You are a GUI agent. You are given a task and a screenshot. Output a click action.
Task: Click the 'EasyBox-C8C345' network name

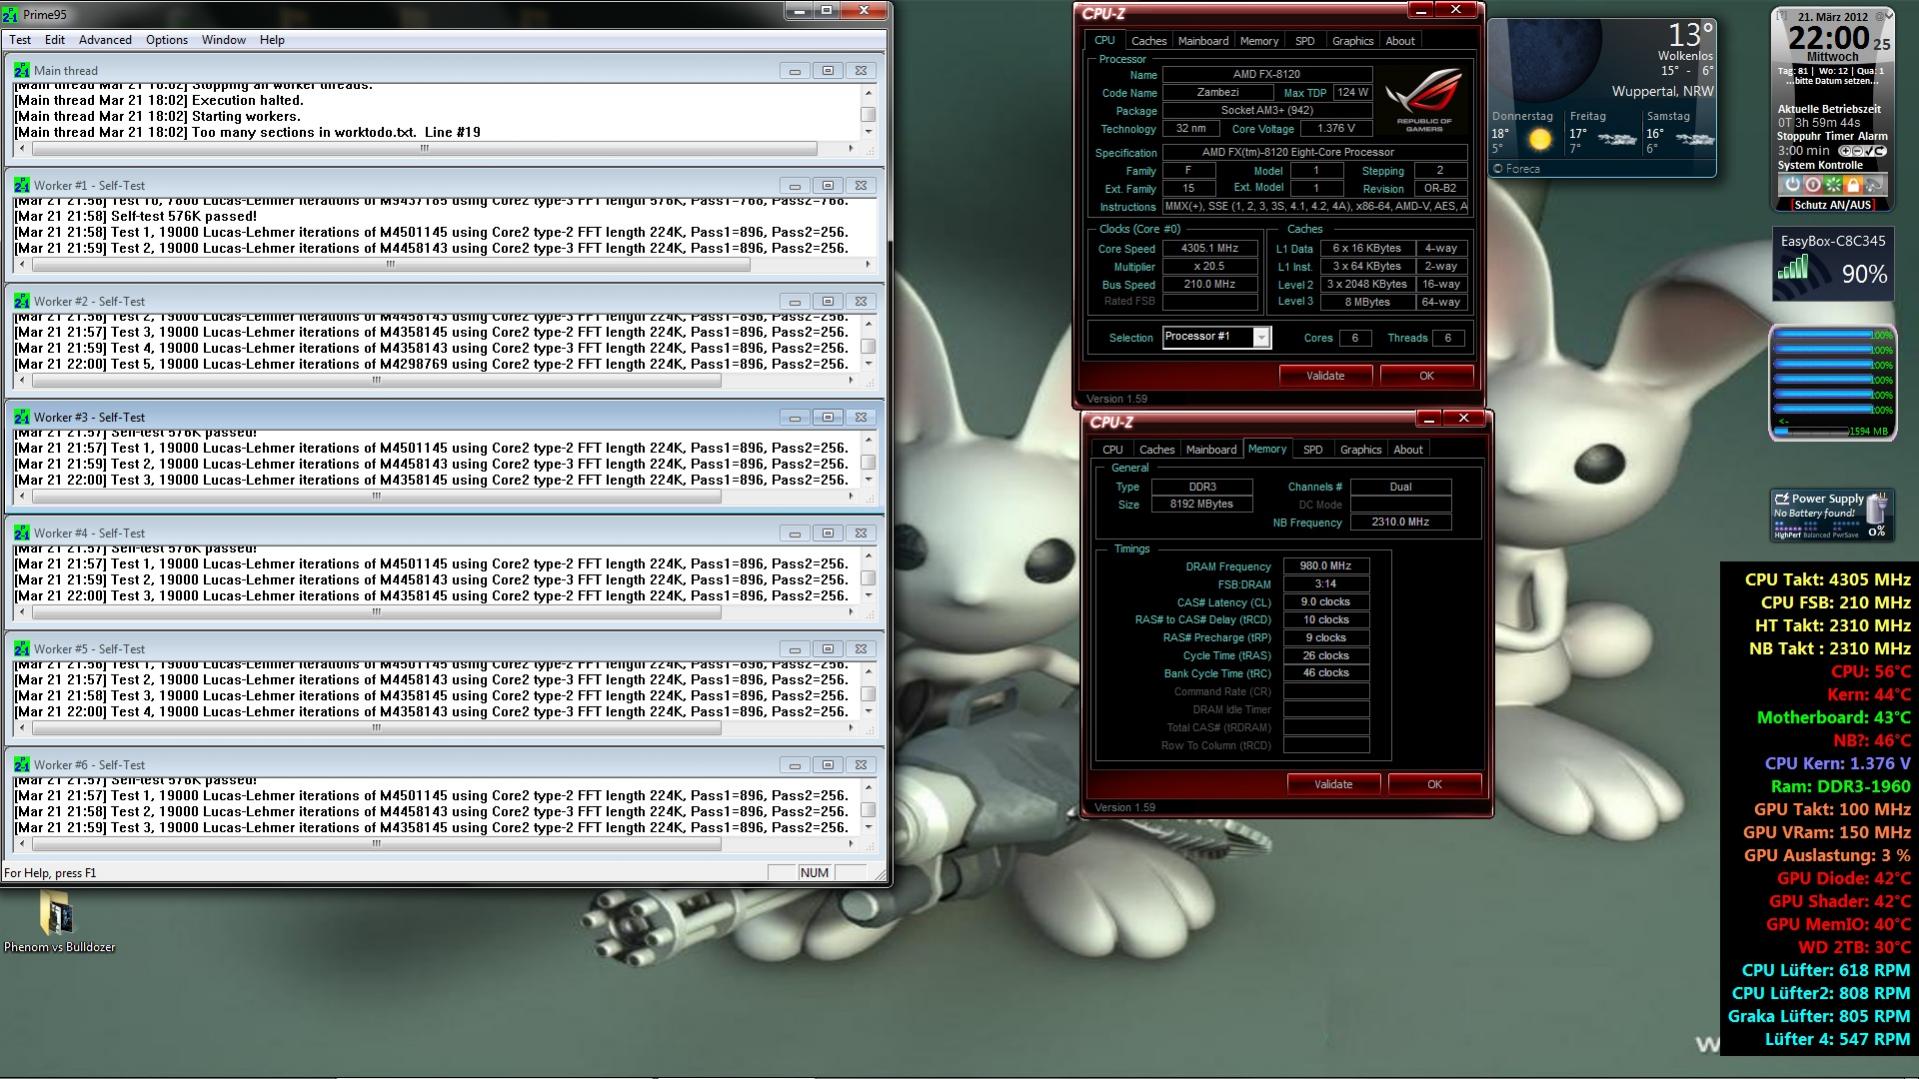coord(1833,241)
